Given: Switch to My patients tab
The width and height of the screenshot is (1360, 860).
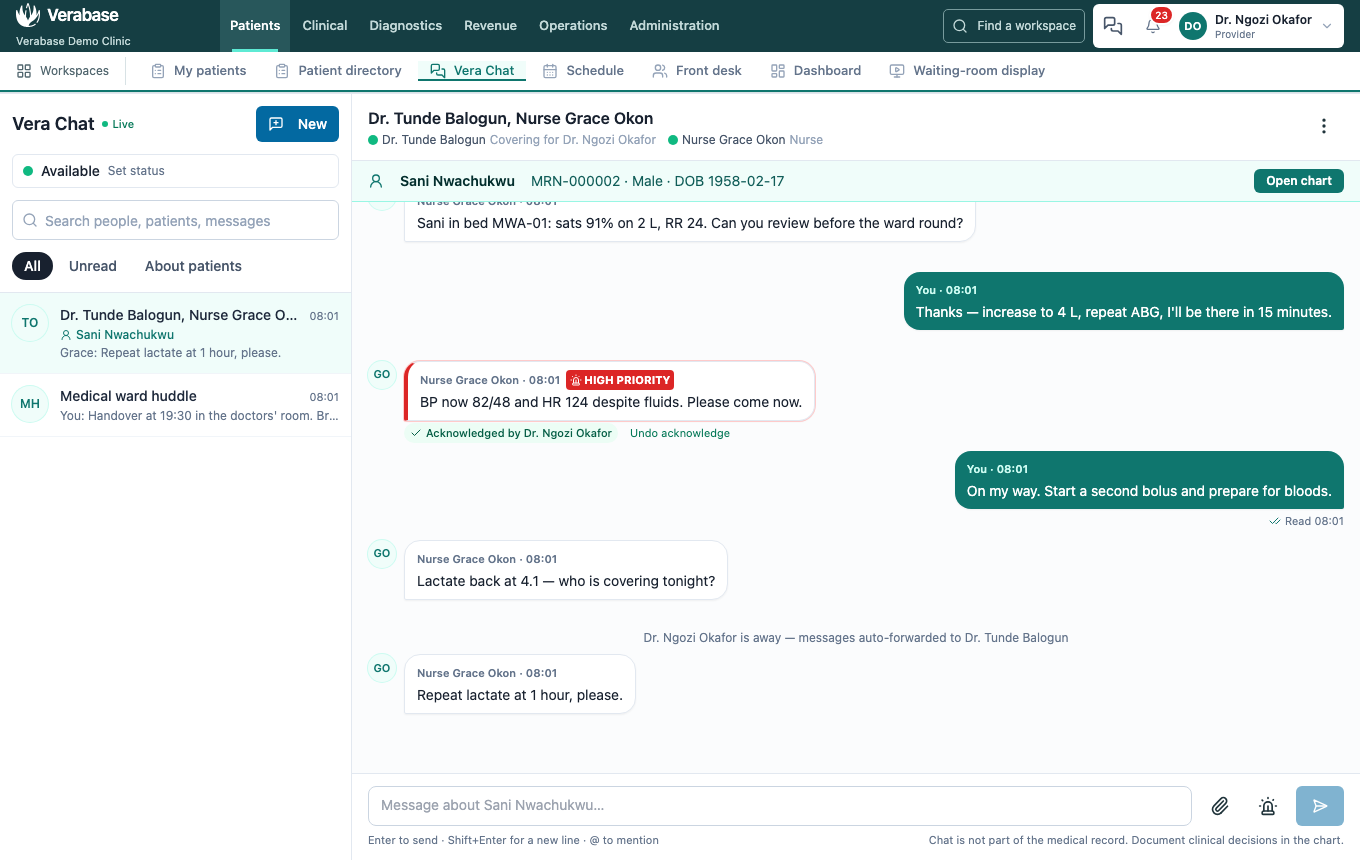Looking at the screenshot, I should [x=198, y=71].
